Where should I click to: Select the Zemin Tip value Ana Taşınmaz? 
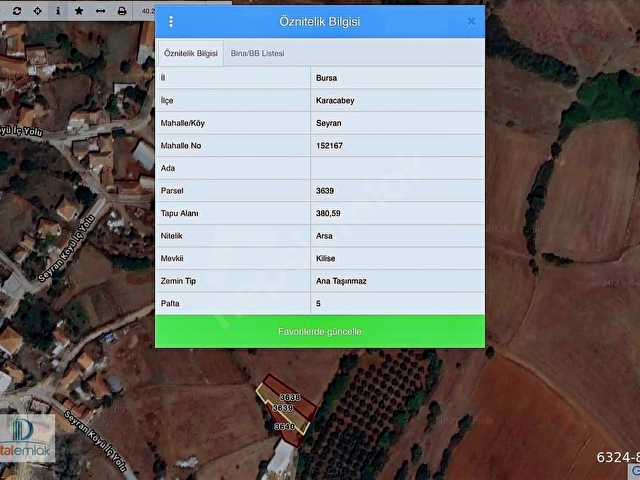(x=341, y=281)
